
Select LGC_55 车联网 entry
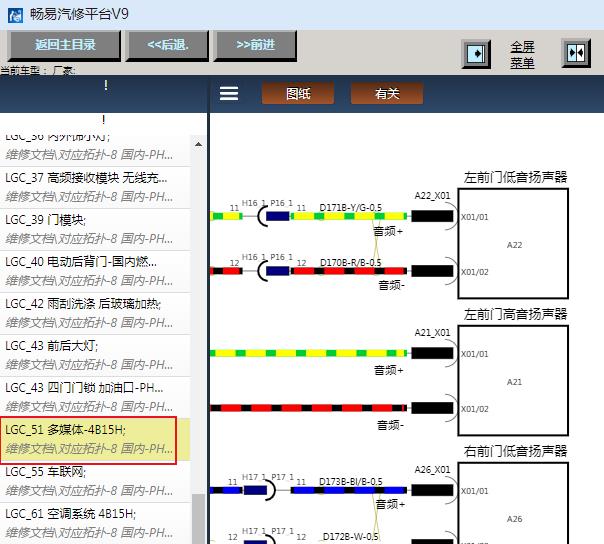(x=95, y=482)
